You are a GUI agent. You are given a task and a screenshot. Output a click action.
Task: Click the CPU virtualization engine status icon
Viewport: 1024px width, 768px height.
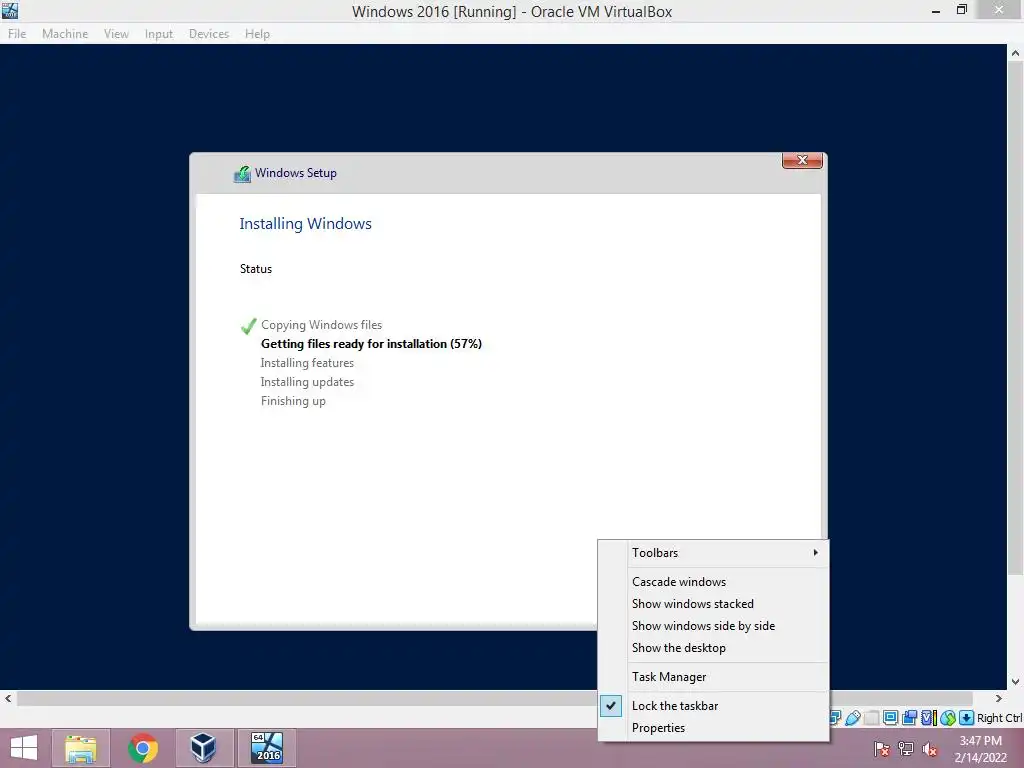click(929, 718)
